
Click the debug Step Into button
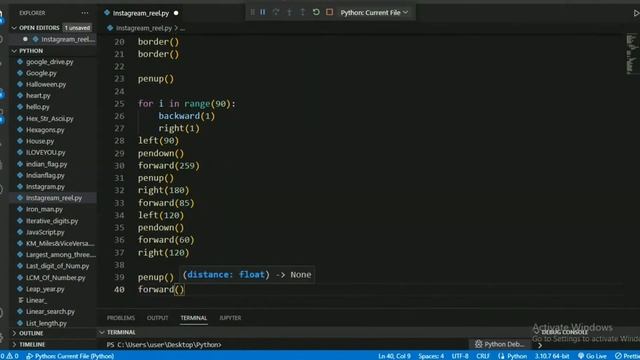(x=289, y=12)
